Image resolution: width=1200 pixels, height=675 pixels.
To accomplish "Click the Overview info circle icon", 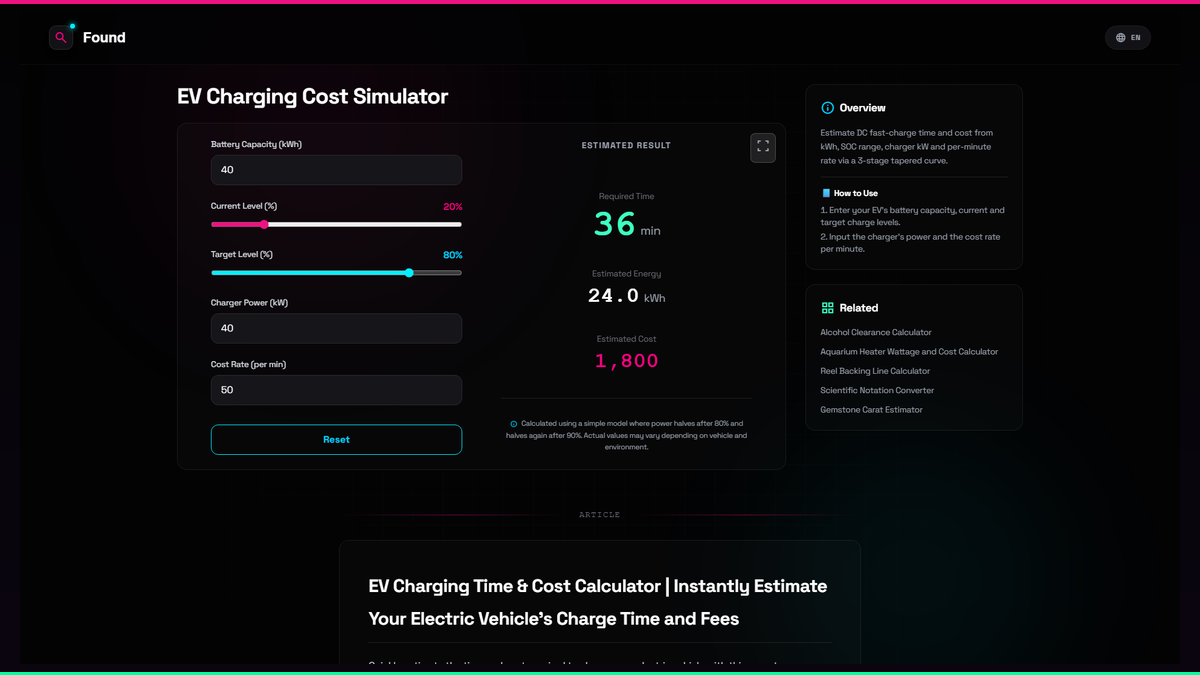I will (x=827, y=108).
